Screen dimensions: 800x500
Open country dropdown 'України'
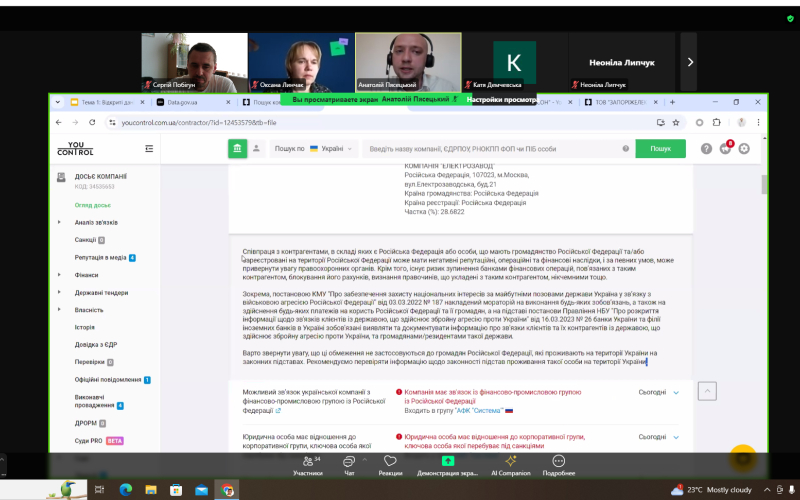tap(331, 148)
